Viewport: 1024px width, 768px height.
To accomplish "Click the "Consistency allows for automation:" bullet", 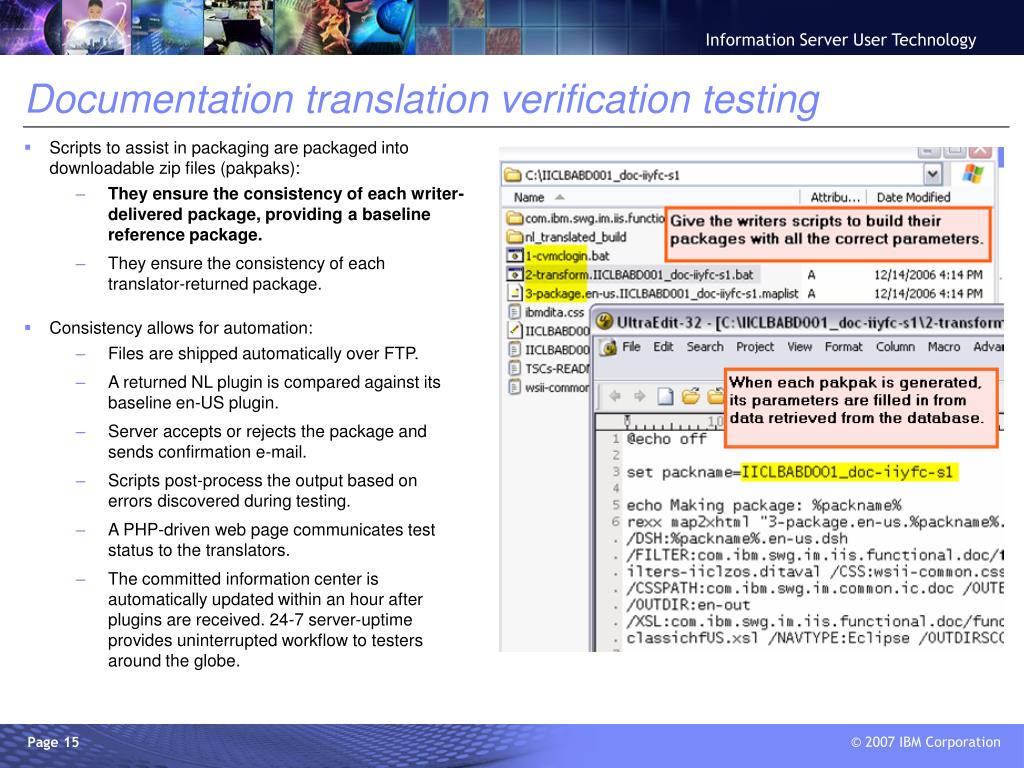I will click(181, 328).
